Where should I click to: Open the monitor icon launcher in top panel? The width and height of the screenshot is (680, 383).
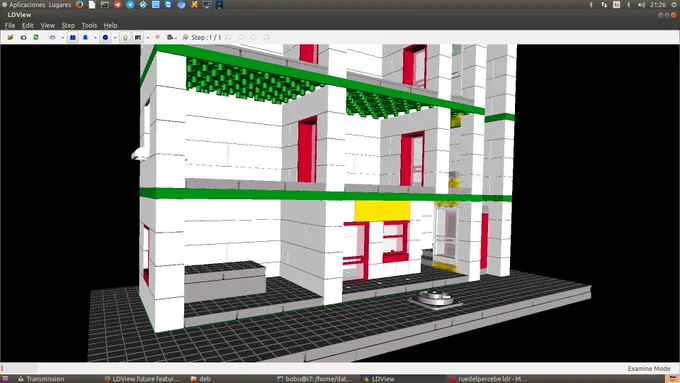[x=206, y=5]
